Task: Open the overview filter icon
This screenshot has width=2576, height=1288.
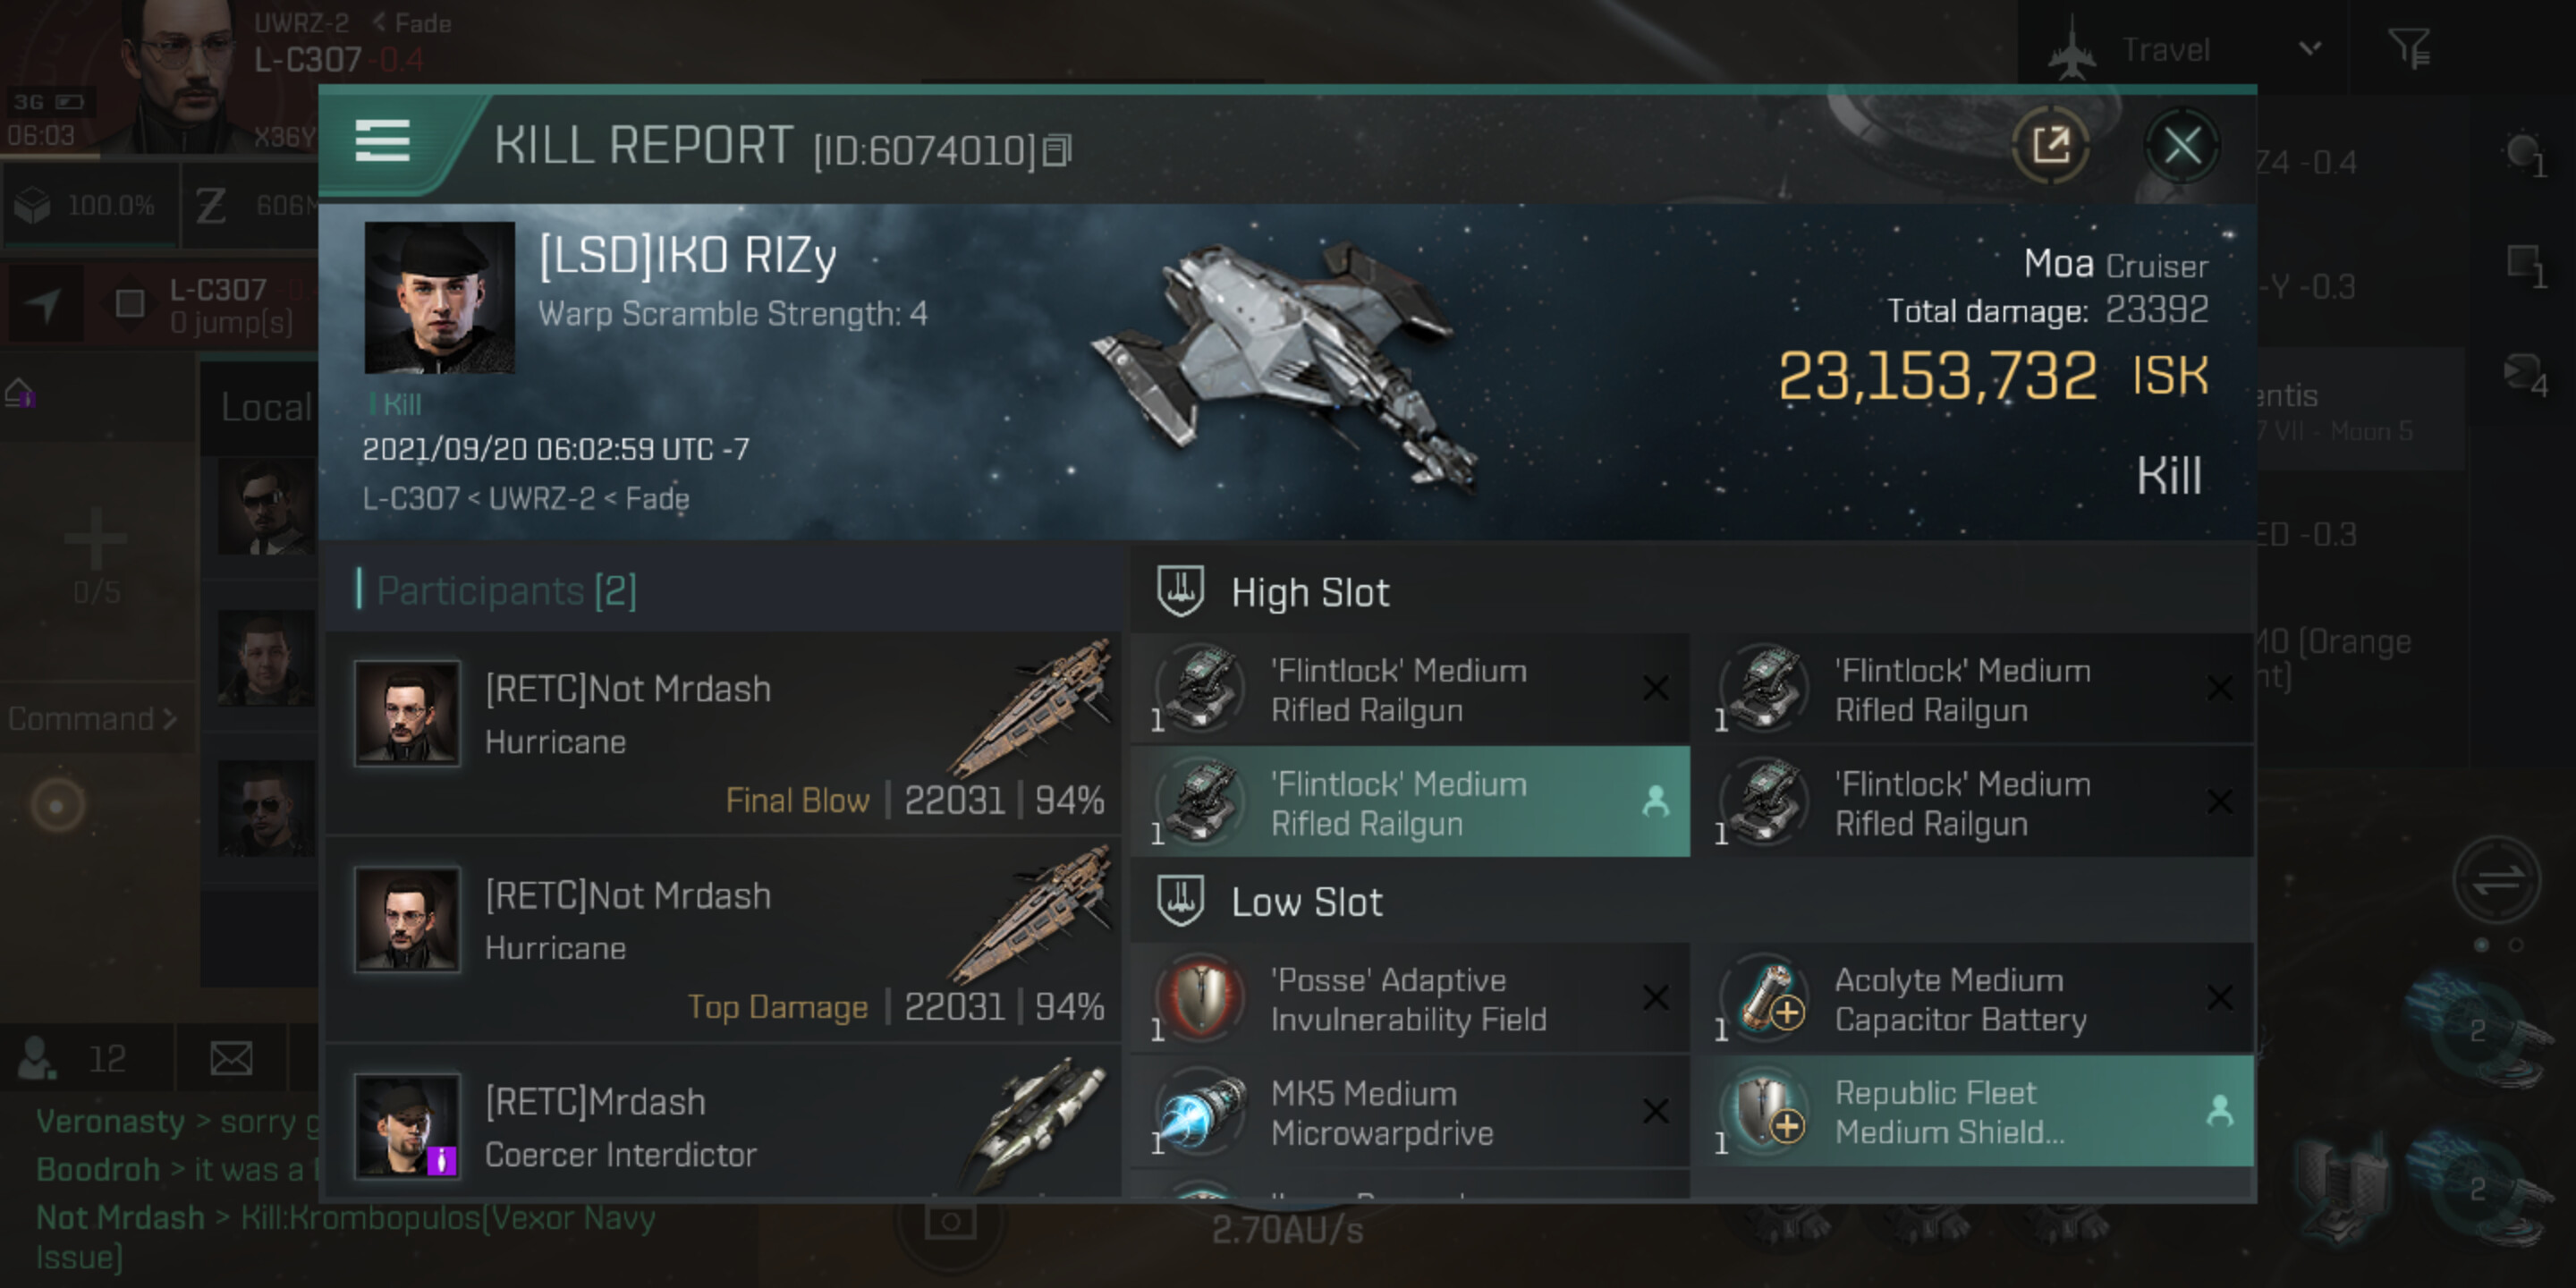Action: [2409, 48]
